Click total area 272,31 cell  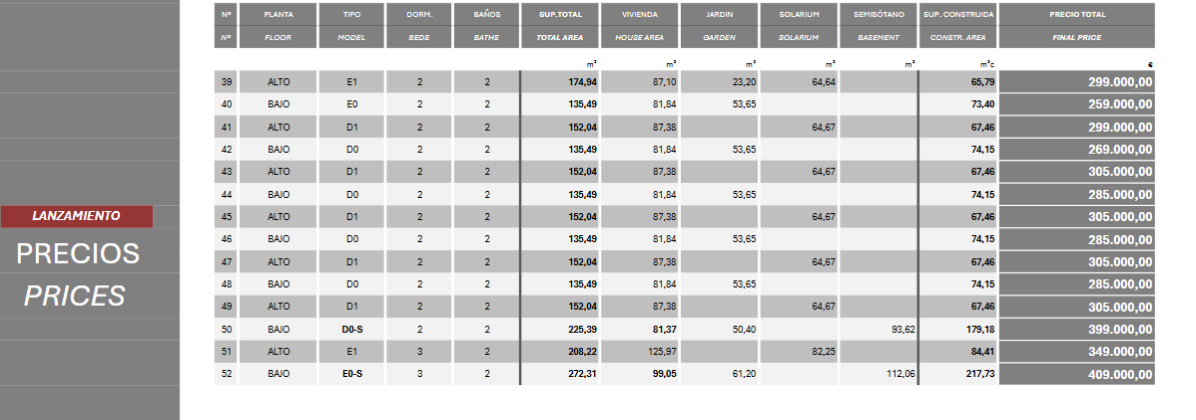click(x=559, y=374)
